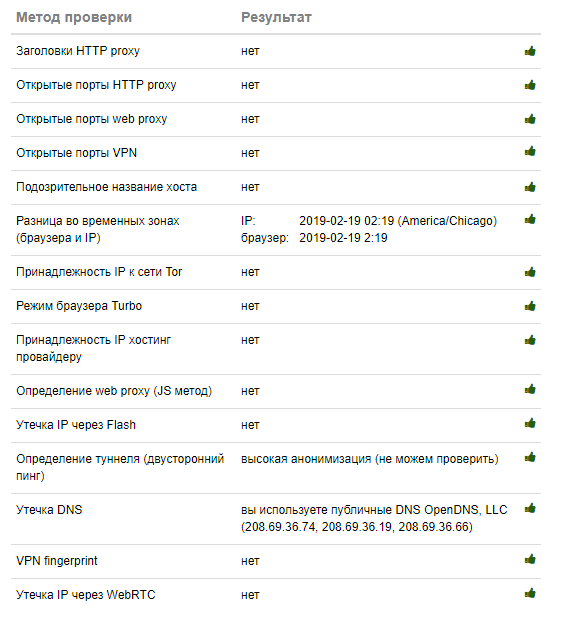Click thumbs-up icon for Подозрительное название хоста
The width and height of the screenshot is (561, 621).
click(x=530, y=187)
